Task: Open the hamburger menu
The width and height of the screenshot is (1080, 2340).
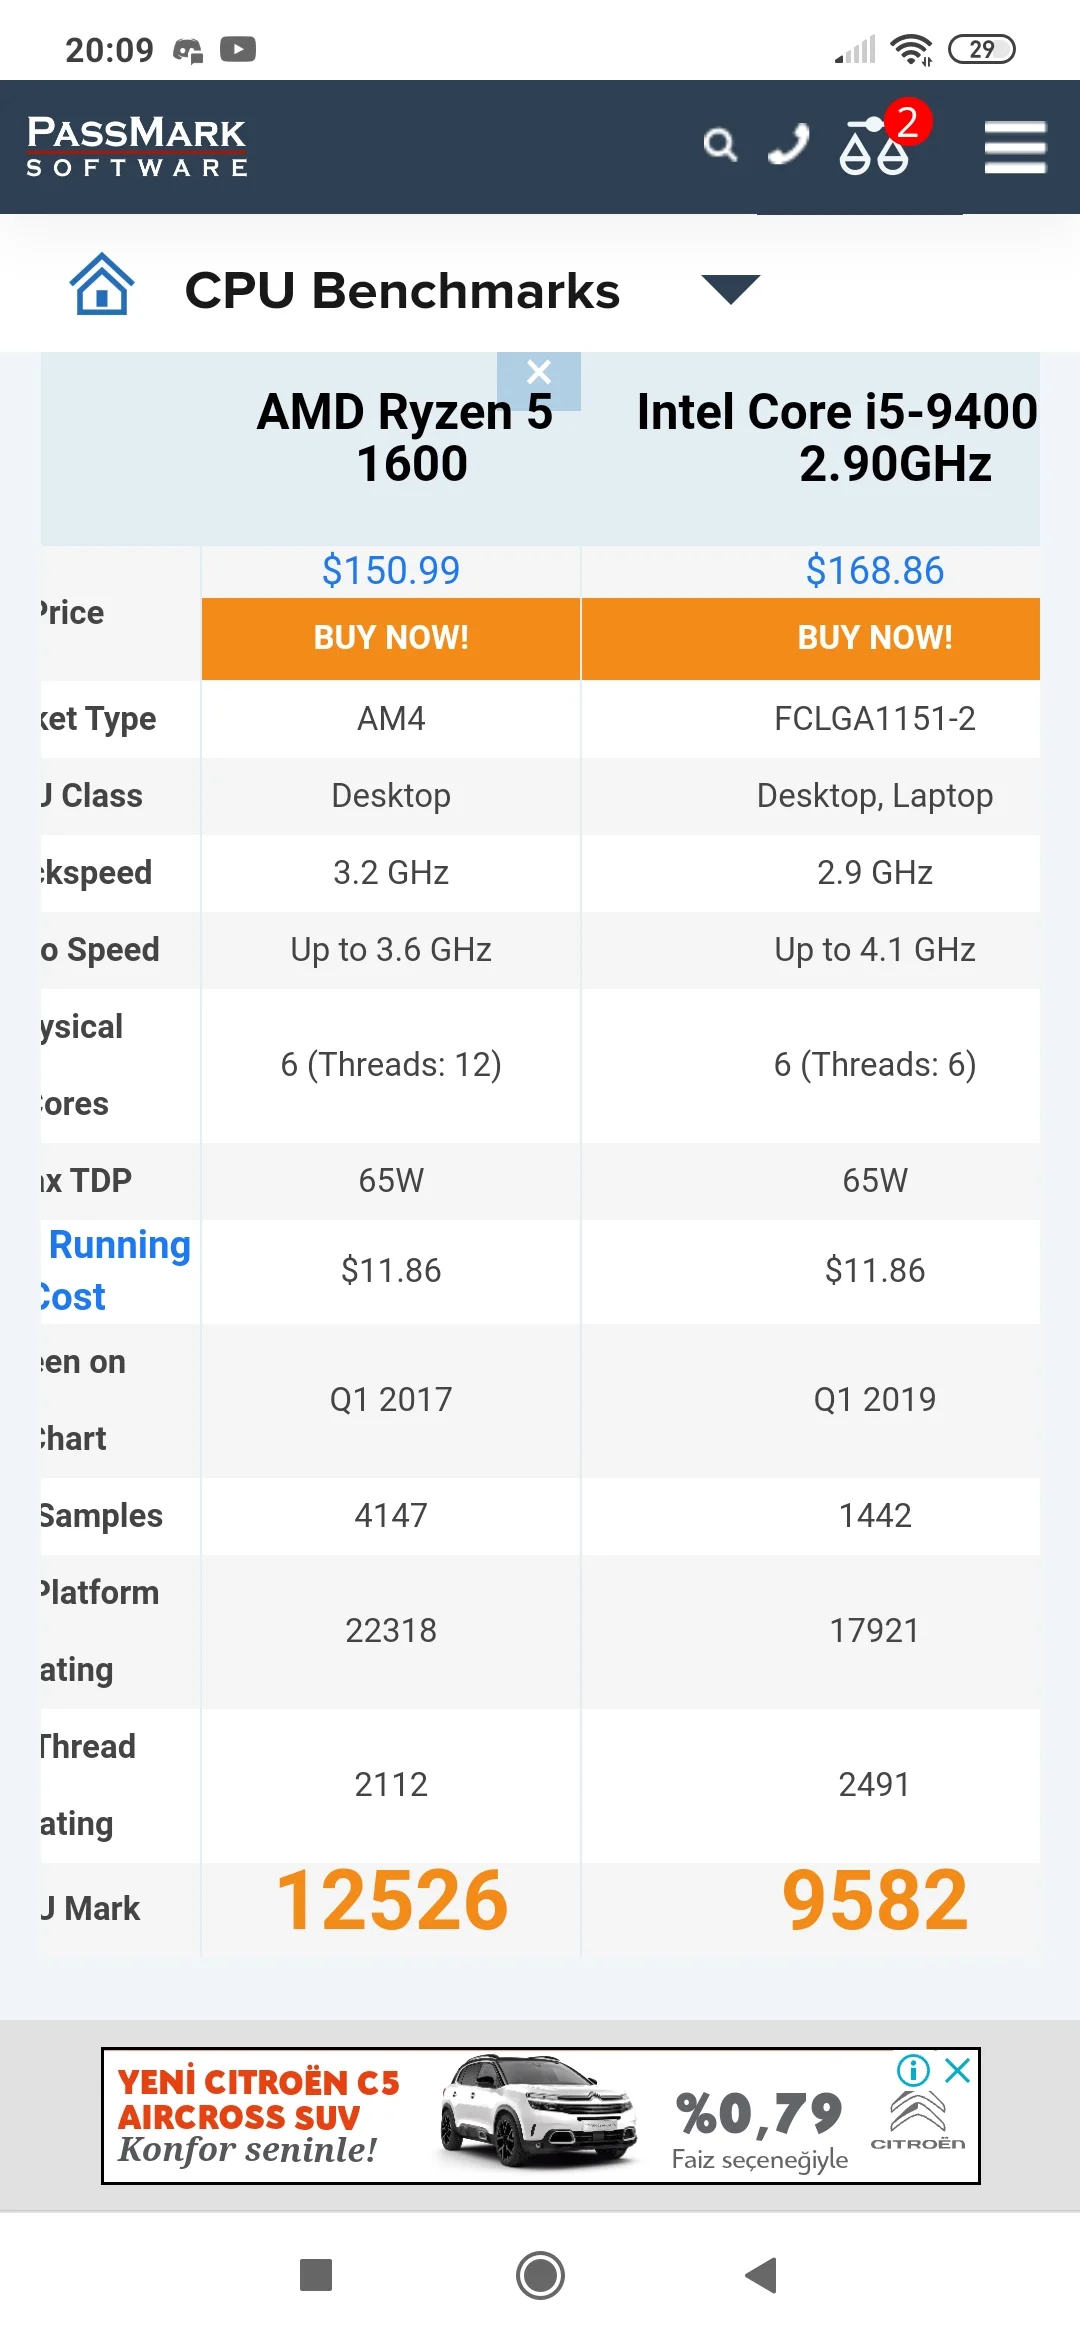Action: (1014, 148)
